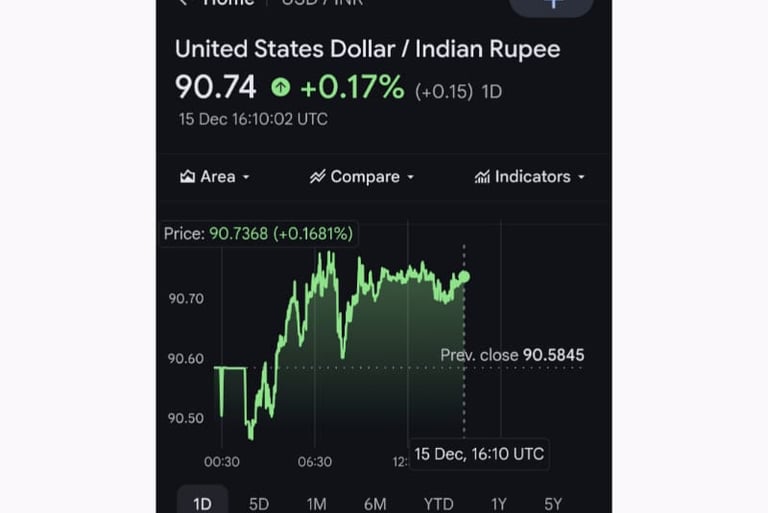Screen dimensions: 768x513
Task: Go to the Home breadcrumb link
Action: 228,3
